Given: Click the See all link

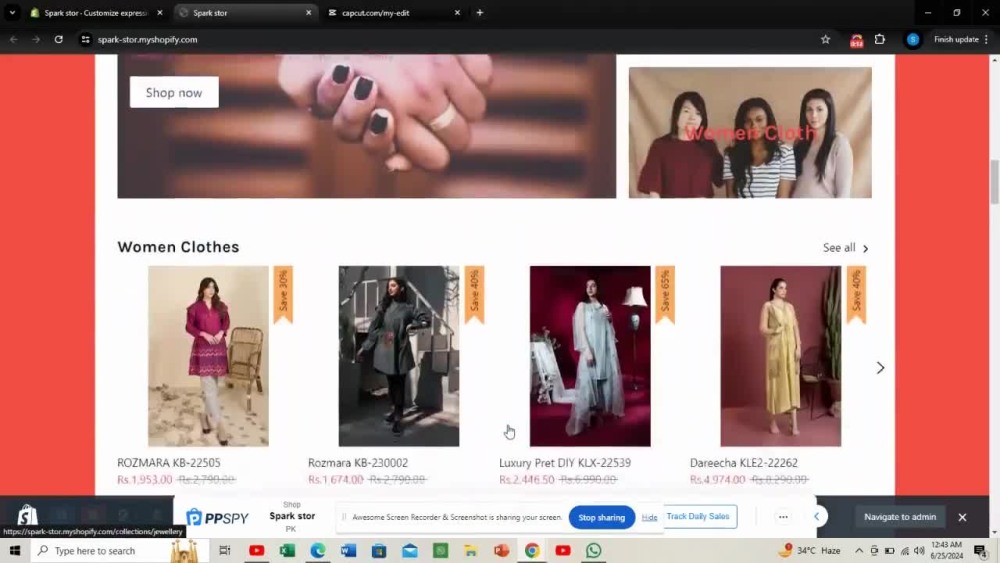Looking at the screenshot, I should click(x=846, y=248).
